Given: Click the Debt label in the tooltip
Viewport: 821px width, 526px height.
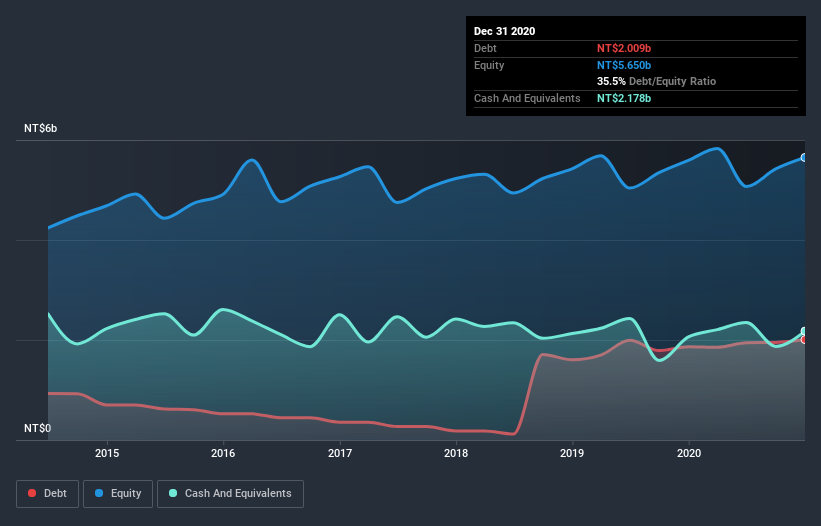Looking at the screenshot, I should click(485, 48).
